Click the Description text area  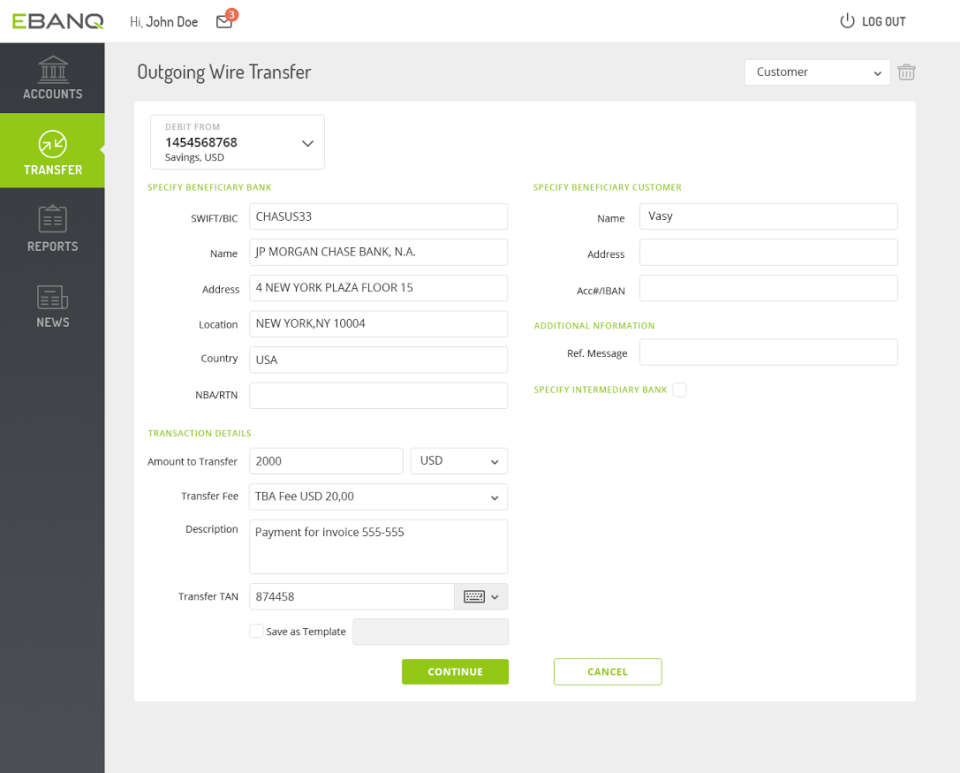click(378, 547)
